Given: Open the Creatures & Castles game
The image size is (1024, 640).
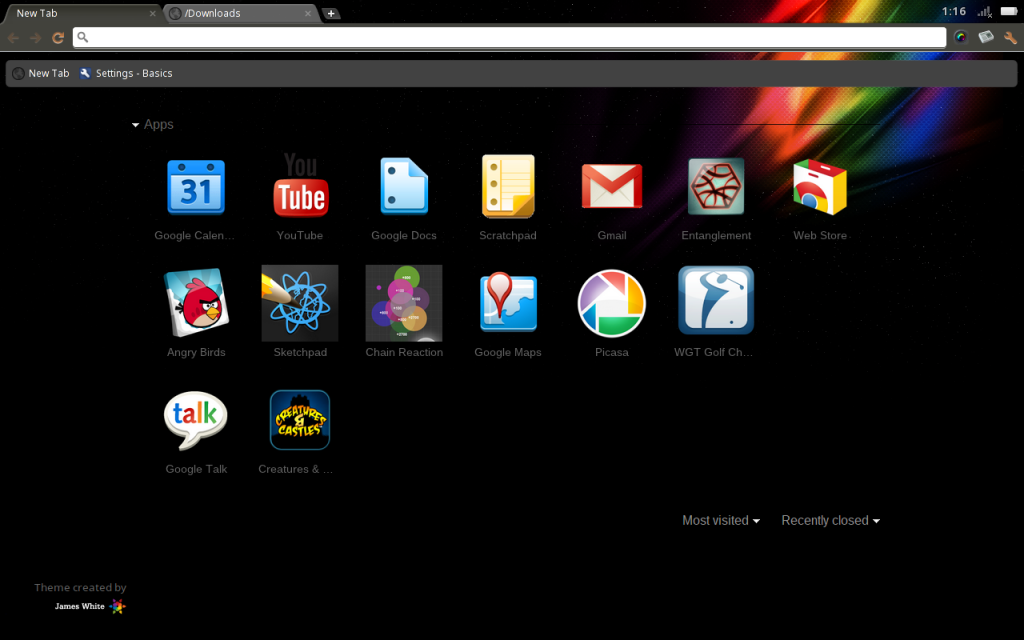Looking at the screenshot, I should 300,420.
